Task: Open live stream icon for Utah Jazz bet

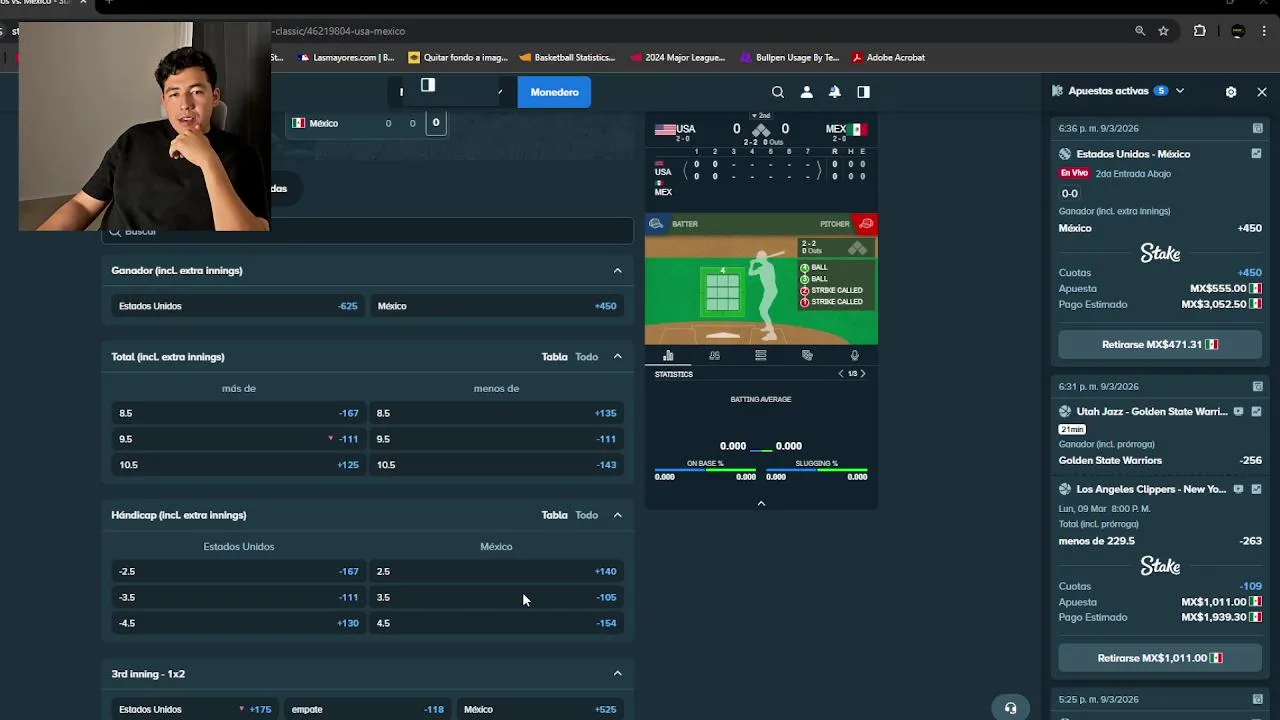Action: tap(1239, 411)
